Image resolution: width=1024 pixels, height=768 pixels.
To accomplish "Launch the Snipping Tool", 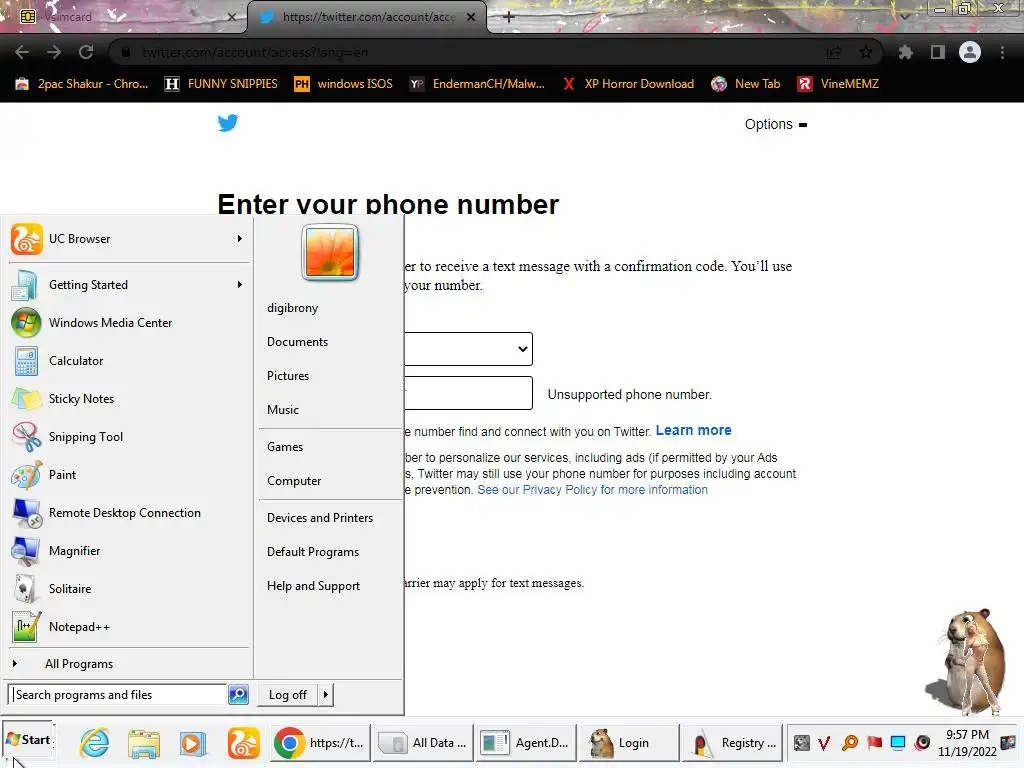I will (128, 437).
